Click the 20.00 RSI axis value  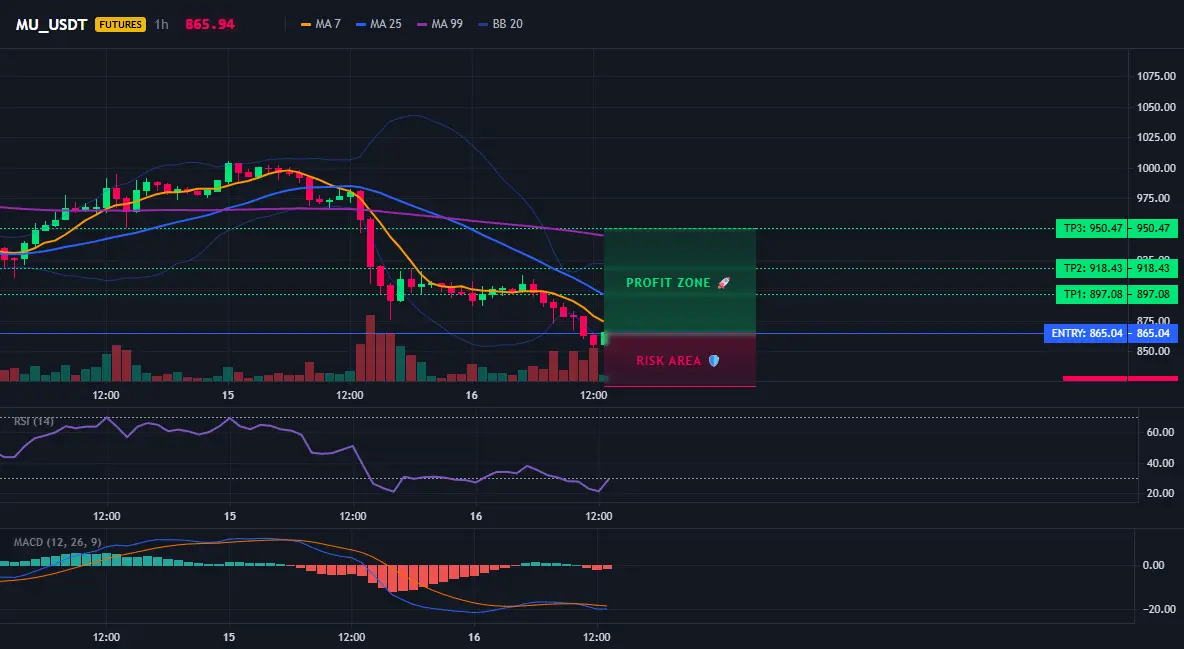pyautogui.click(x=1160, y=493)
